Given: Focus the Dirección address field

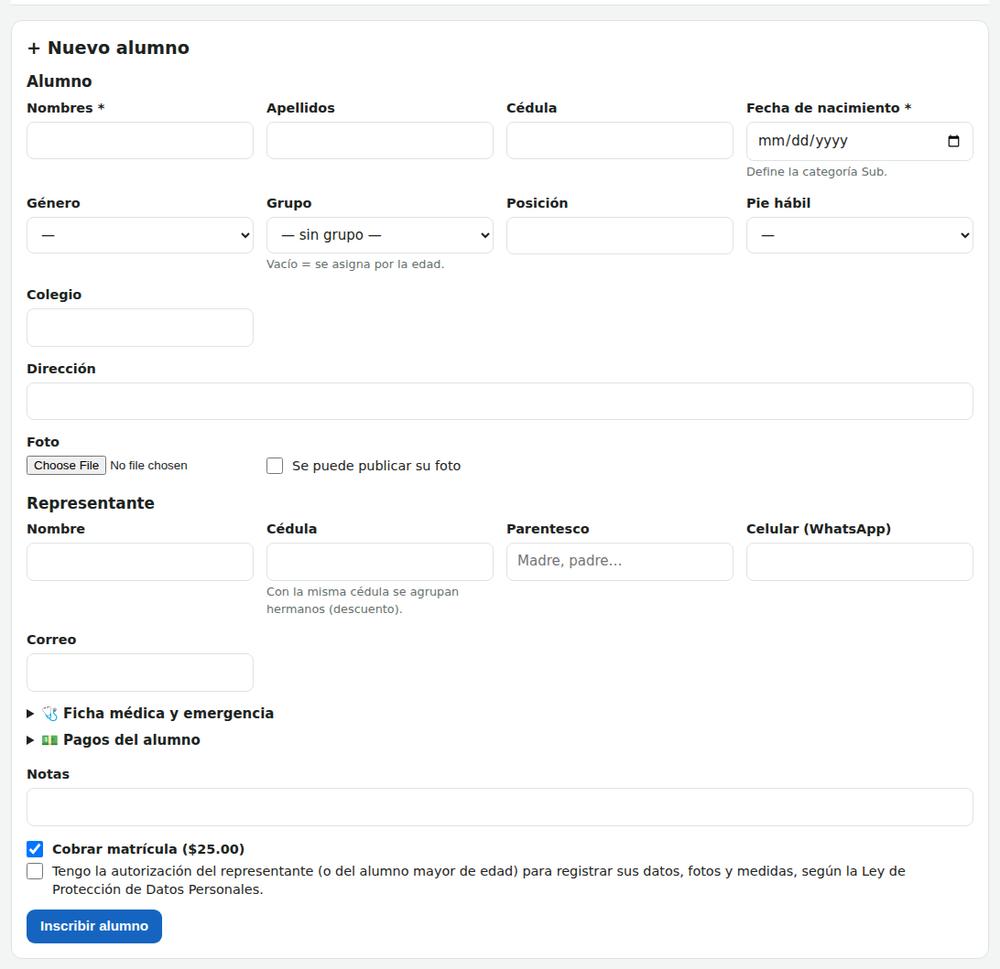Looking at the screenshot, I should tap(500, 401).
